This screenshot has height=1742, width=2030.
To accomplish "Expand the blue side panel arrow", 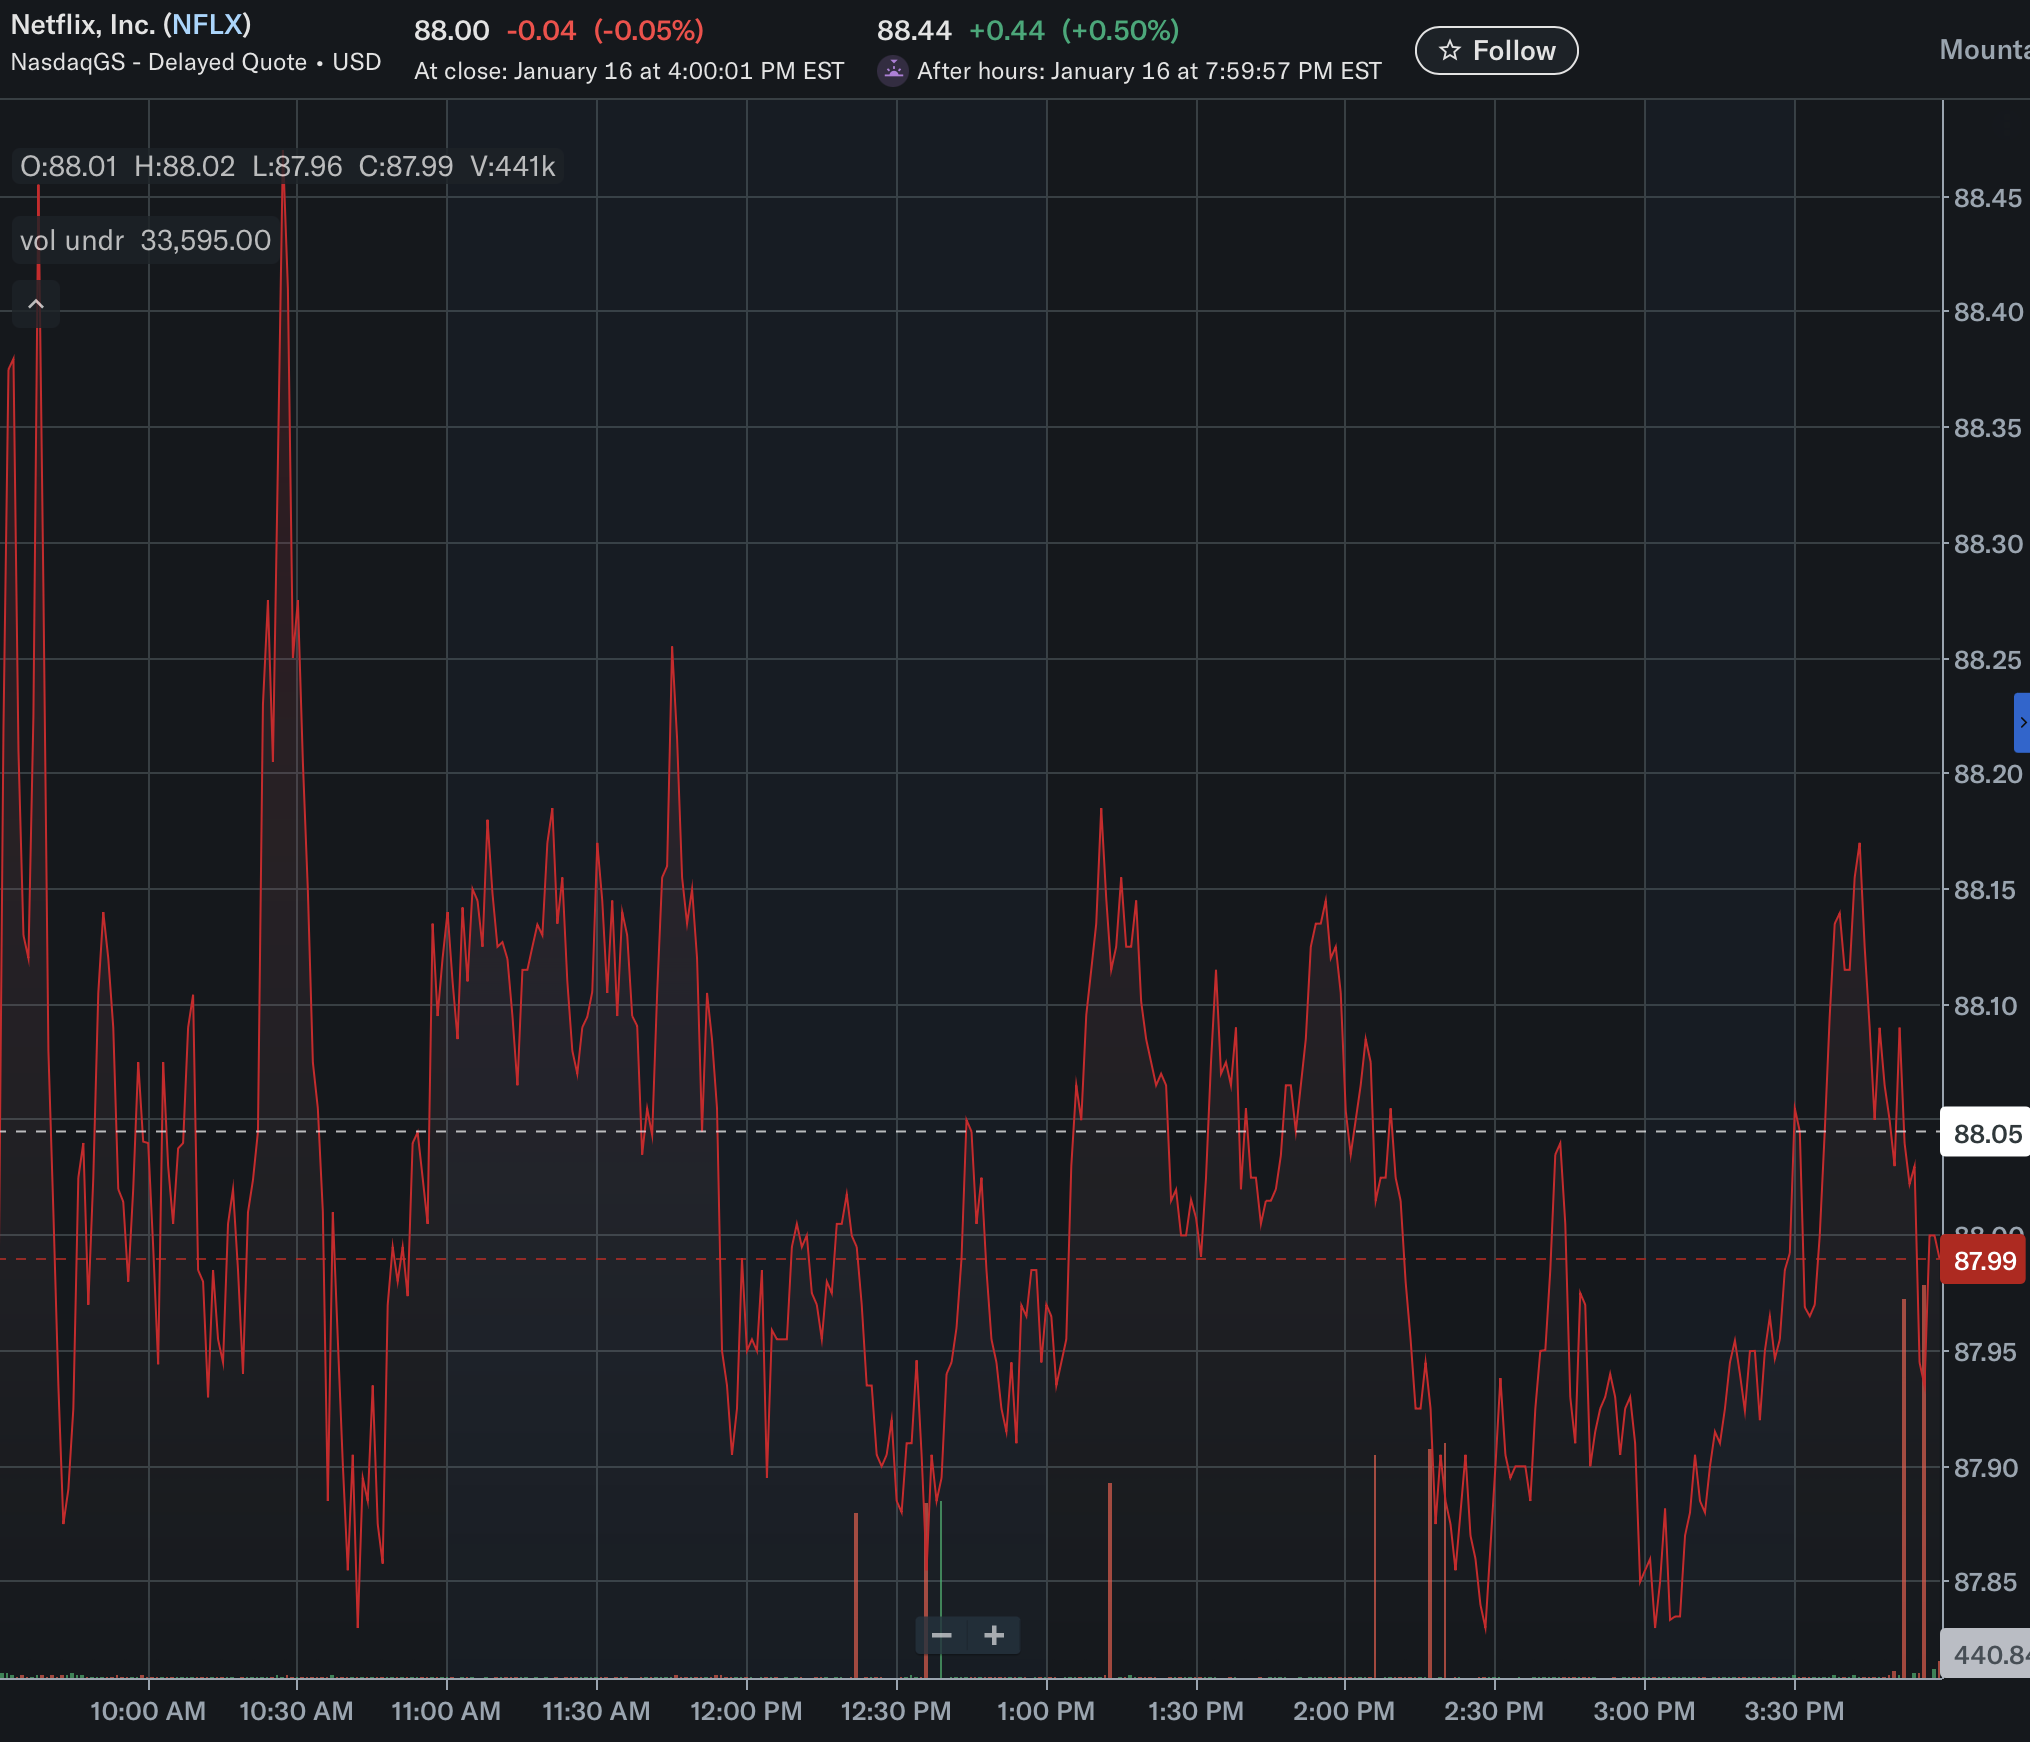I will point(2022,722).
